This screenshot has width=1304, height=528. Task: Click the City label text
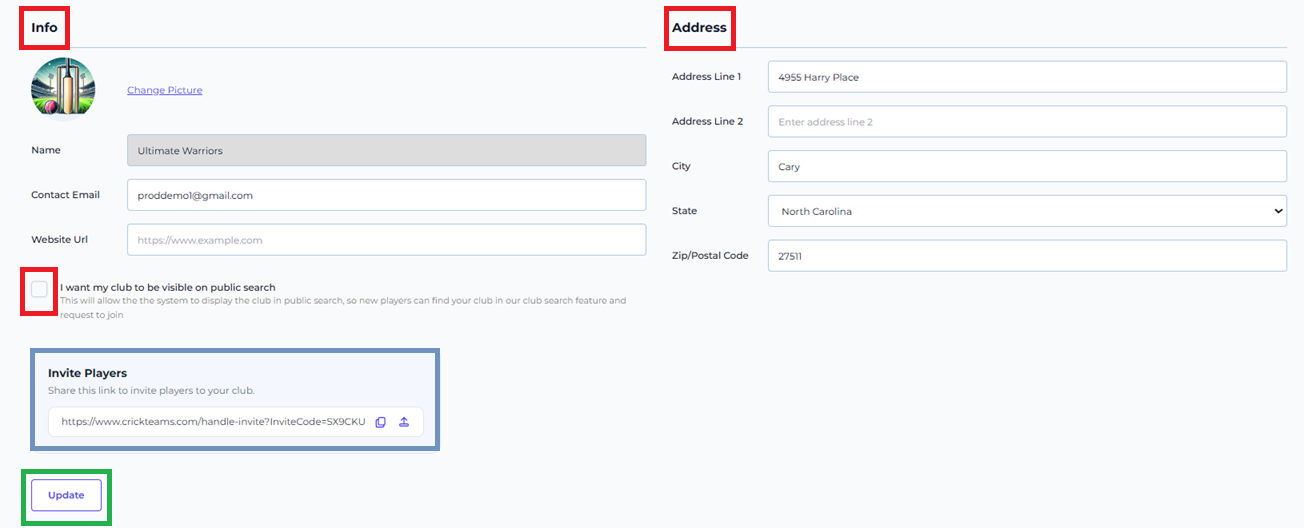point(681,166)
